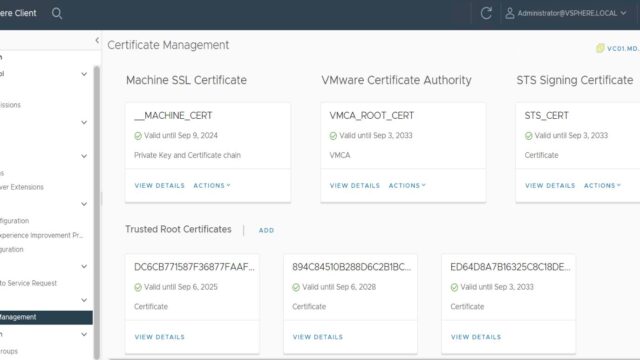Screen dimensions: 640x360
Task: Click the Certificate Management page heading
Action: (168, 45)
